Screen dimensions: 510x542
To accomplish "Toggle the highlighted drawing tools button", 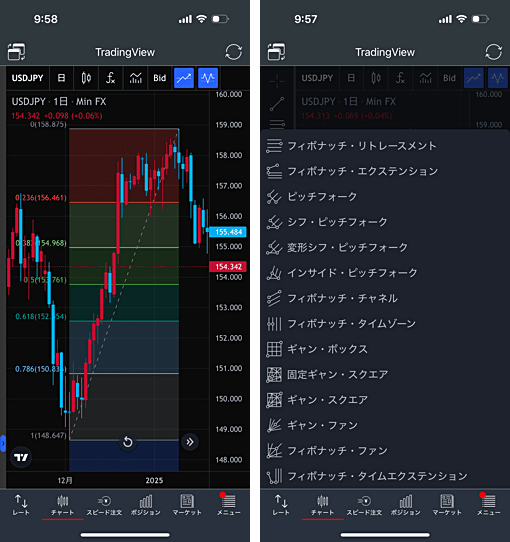I will (x=184, y=78).
